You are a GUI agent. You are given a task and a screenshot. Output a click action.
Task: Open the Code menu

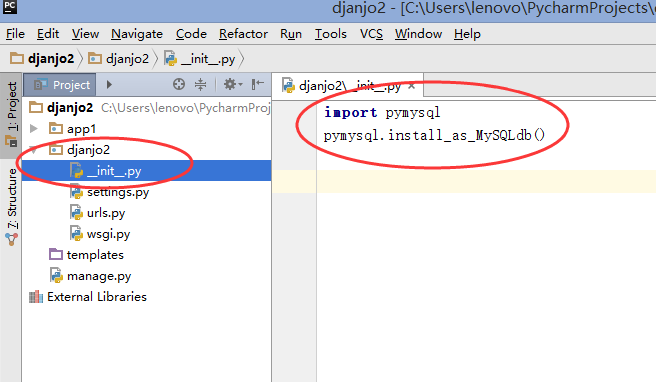(191, 34)
